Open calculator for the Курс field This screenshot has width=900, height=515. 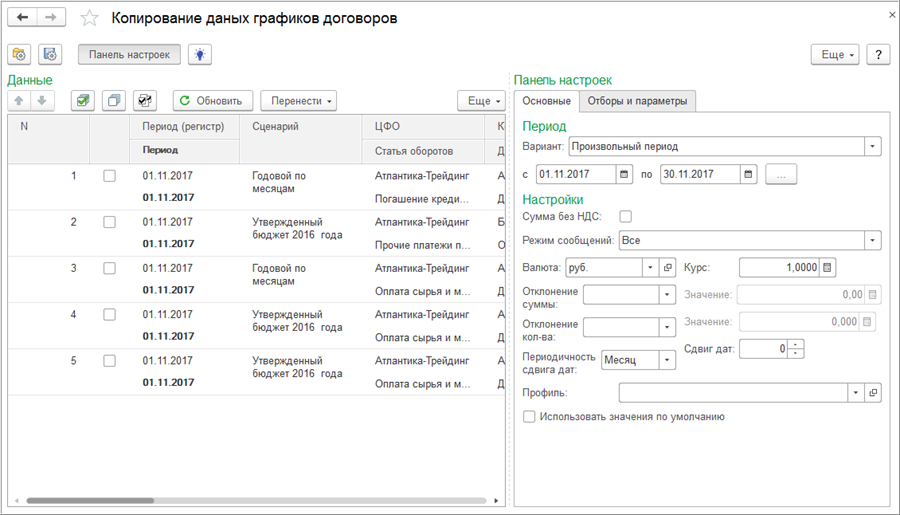(828, 268)
